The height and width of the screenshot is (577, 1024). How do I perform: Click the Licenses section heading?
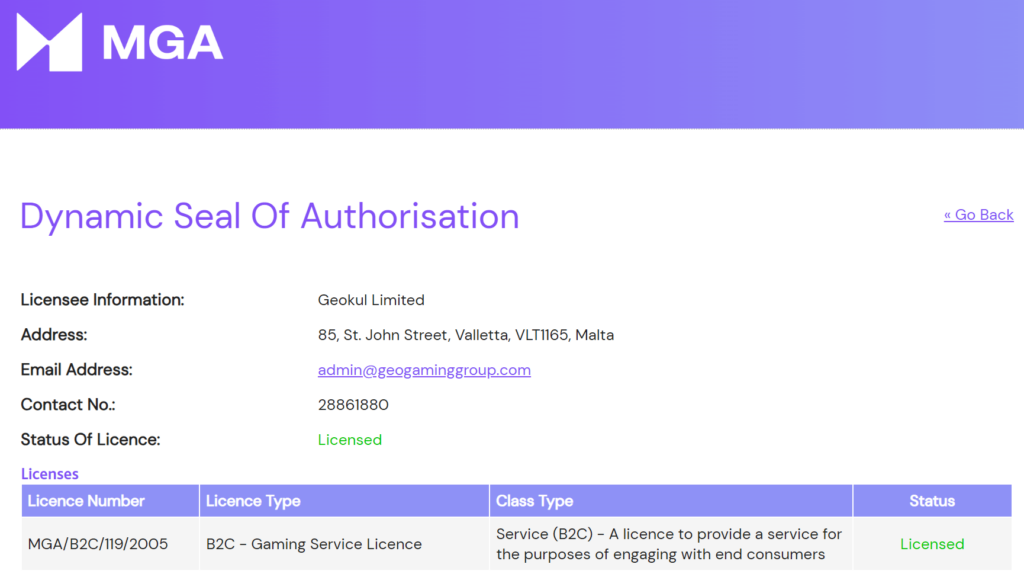pyautogui.click(x=50, y=474)
